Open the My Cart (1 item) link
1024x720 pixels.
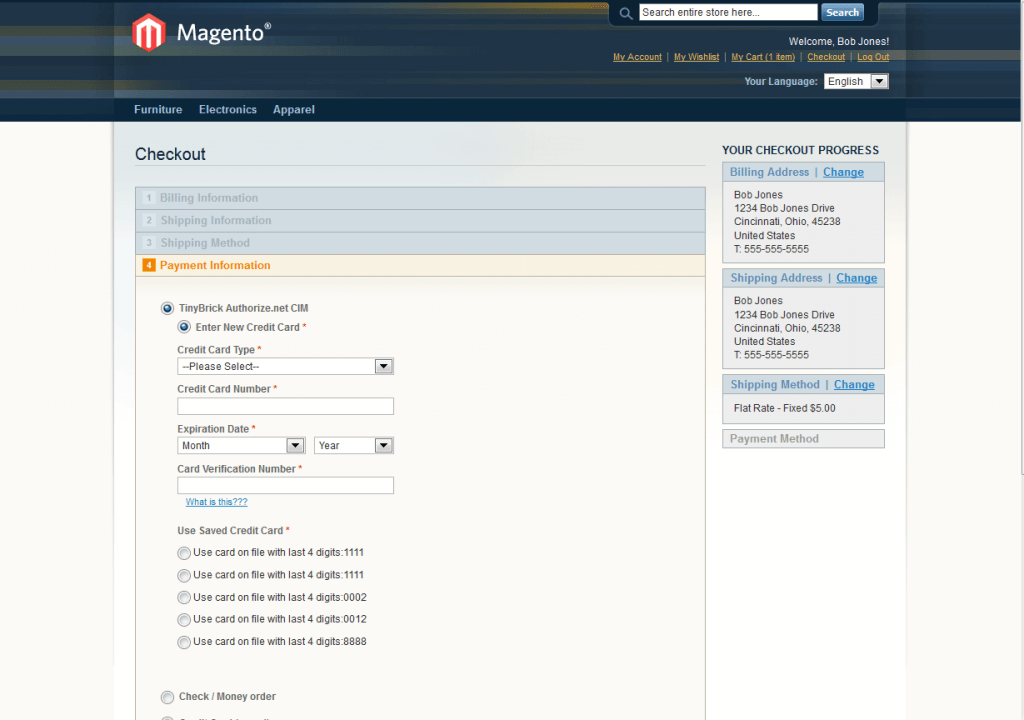pos(763,57)
